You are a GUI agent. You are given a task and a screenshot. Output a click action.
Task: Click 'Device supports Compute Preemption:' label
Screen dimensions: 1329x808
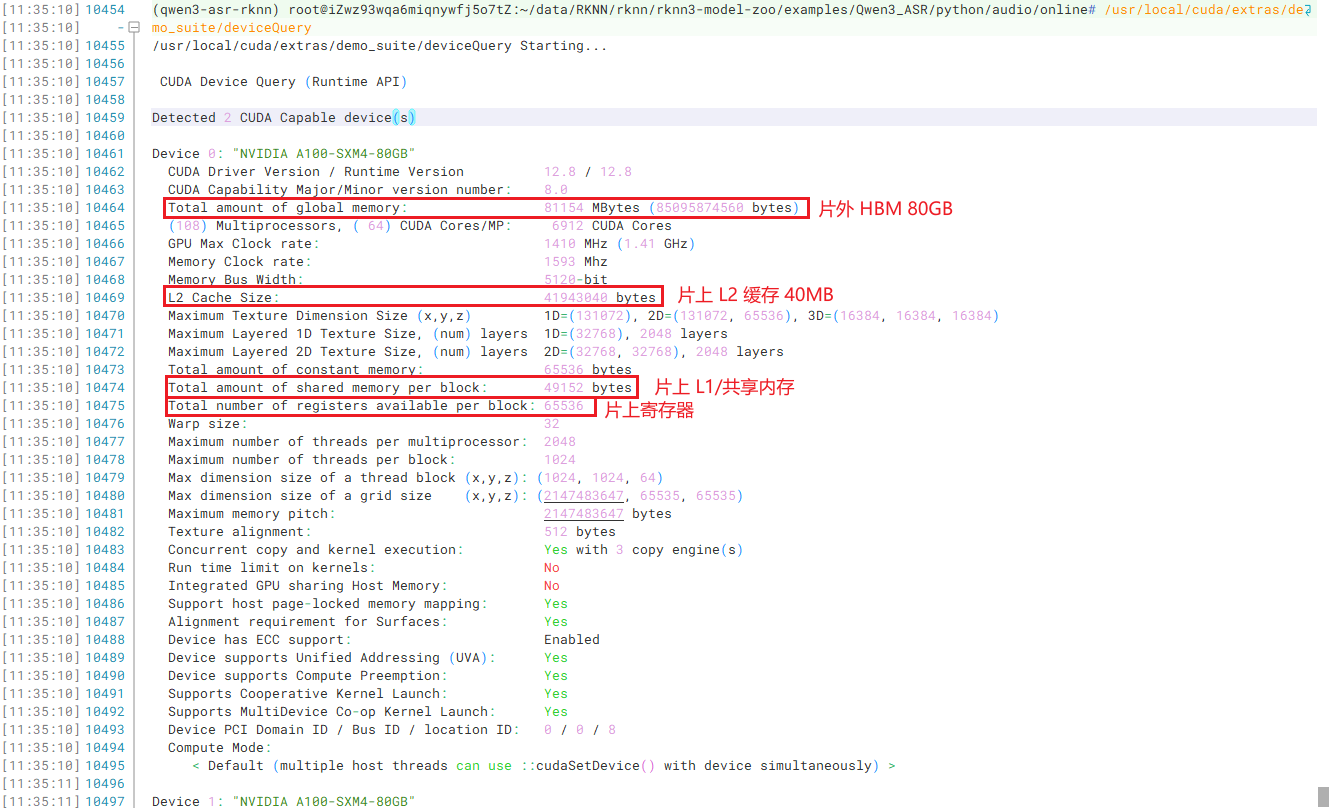(x=308, y=676)
